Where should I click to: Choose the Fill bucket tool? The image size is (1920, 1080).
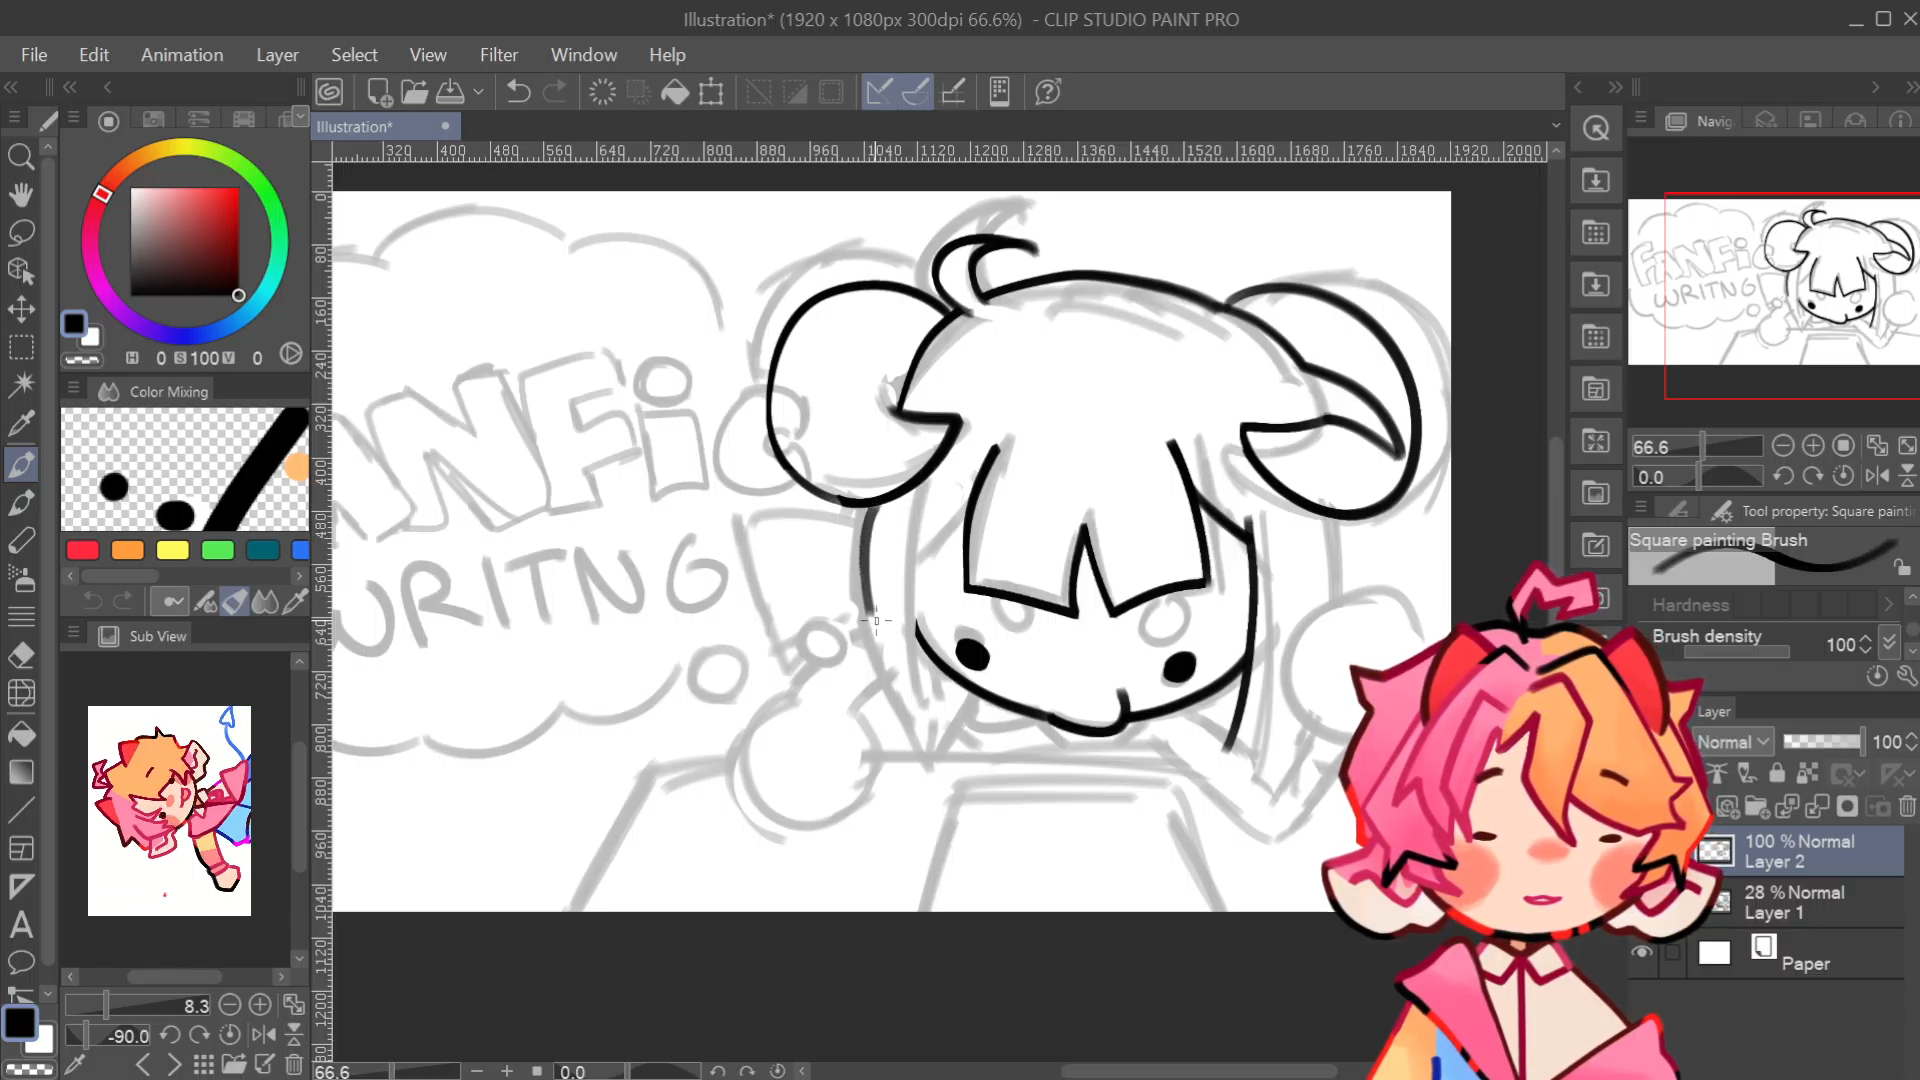pos(21,734)
